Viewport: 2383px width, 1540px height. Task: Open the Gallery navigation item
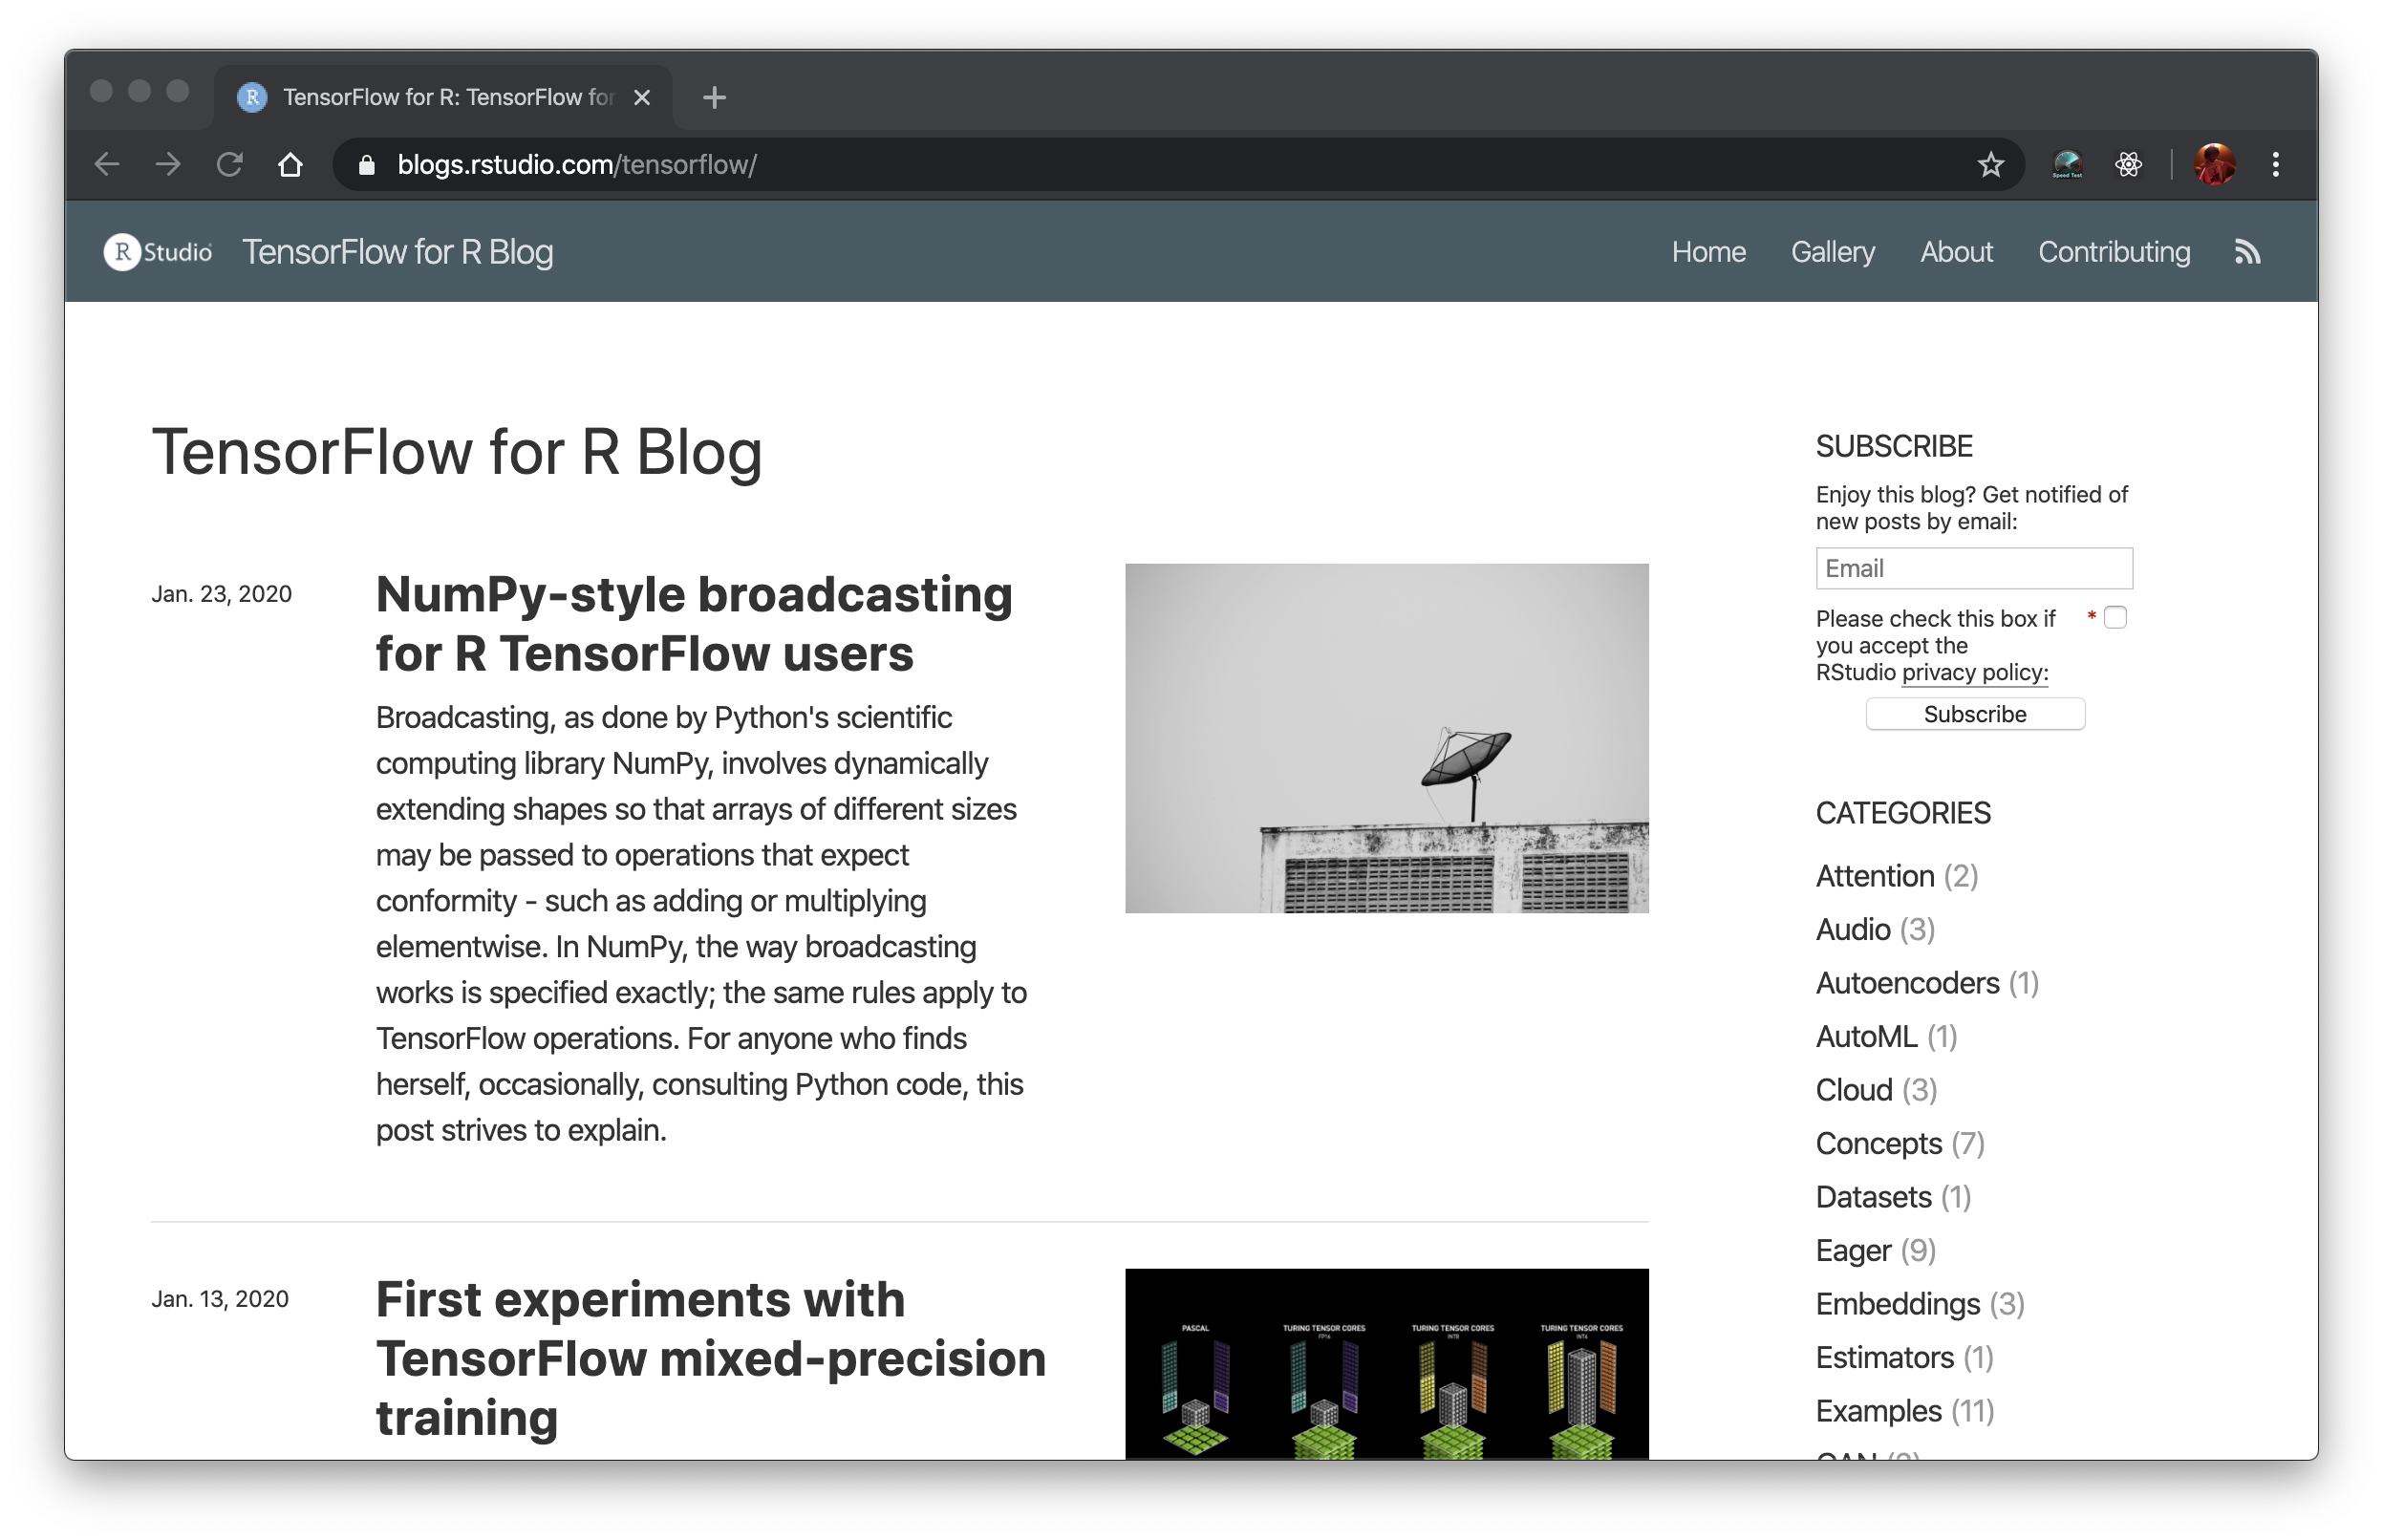coord(1832,252)
